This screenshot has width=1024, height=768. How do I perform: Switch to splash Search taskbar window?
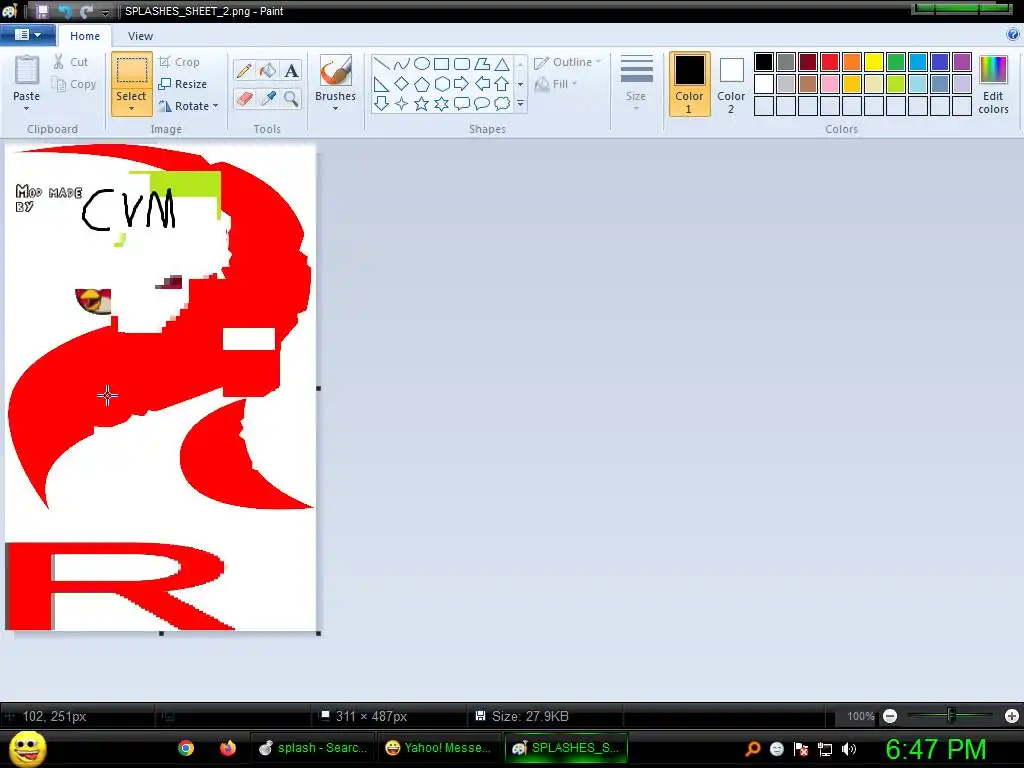pos(313,748)
